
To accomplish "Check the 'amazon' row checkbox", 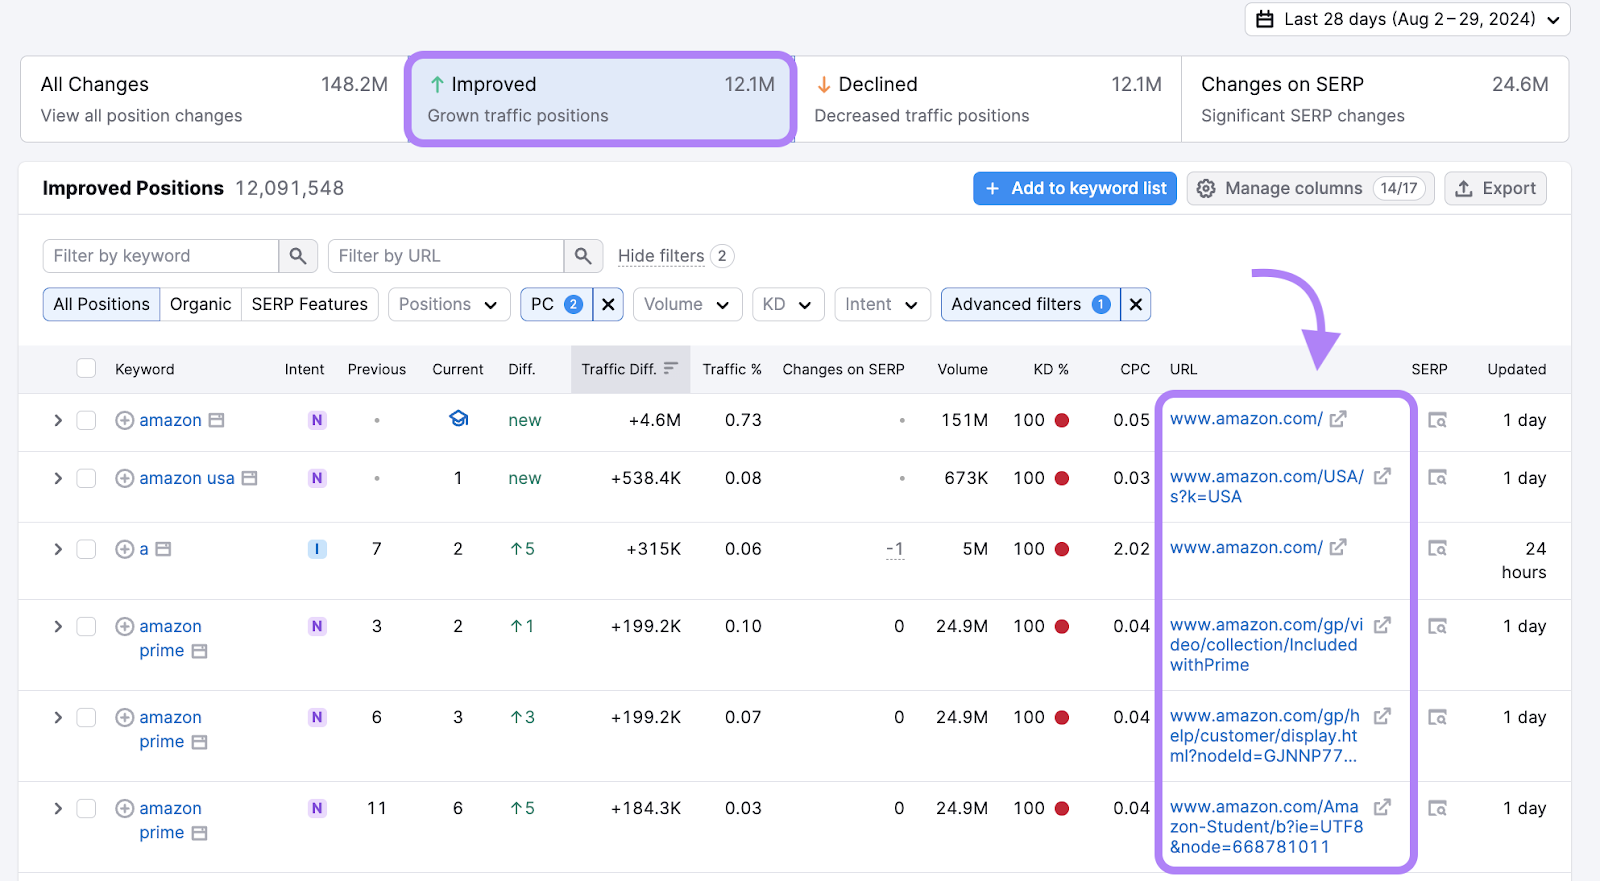I will (x=87, y=421).
